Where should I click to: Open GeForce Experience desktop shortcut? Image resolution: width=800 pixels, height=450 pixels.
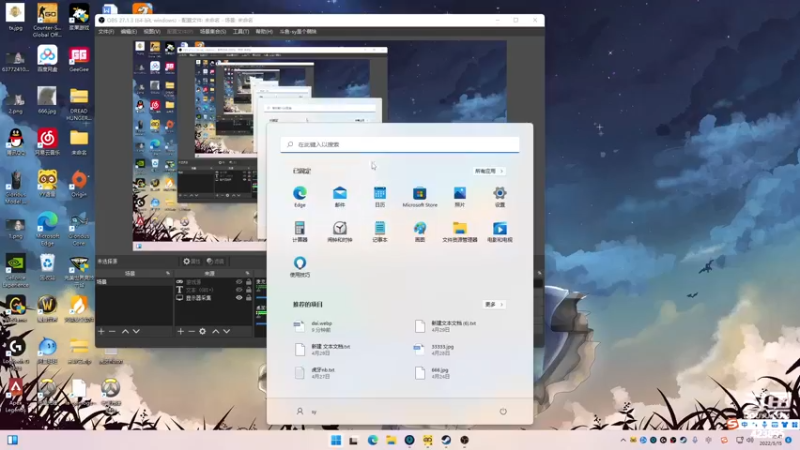pos(15,271)
